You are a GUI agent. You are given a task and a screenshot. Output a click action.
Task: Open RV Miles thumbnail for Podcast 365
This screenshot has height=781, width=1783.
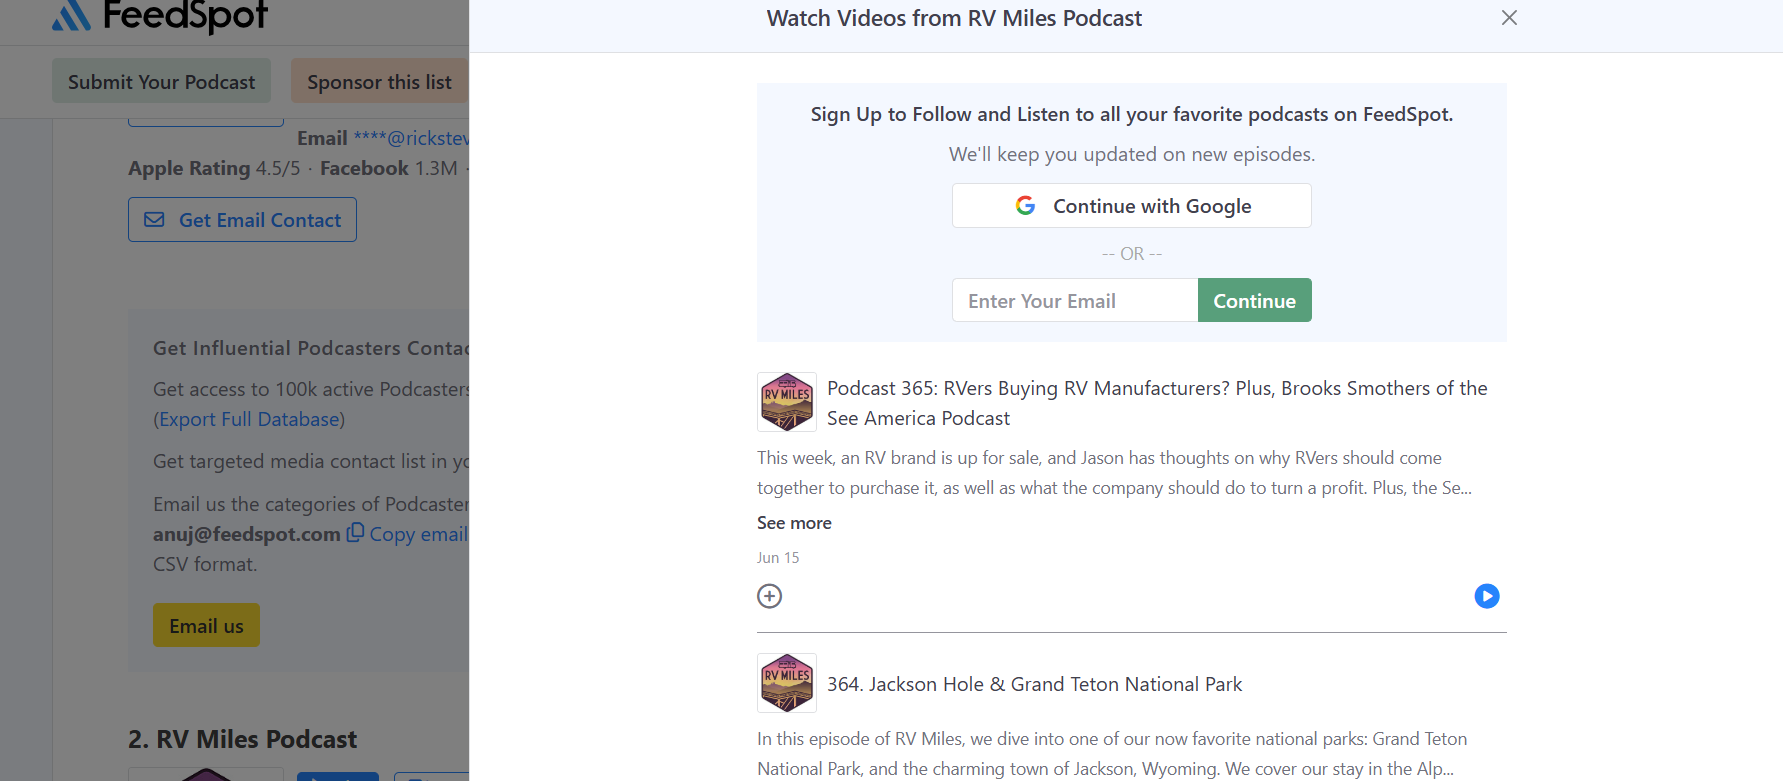coord(787,402)
